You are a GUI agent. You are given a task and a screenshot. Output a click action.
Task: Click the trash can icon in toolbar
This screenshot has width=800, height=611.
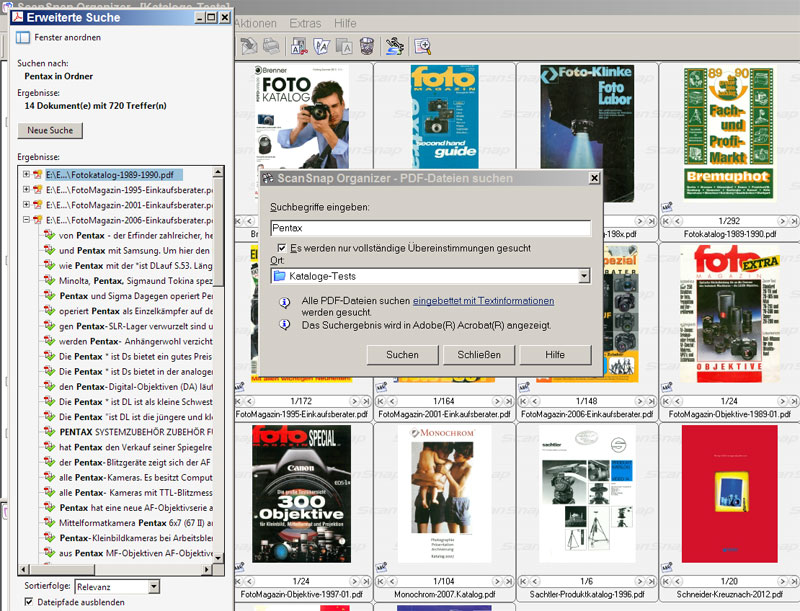click(367, 46)
